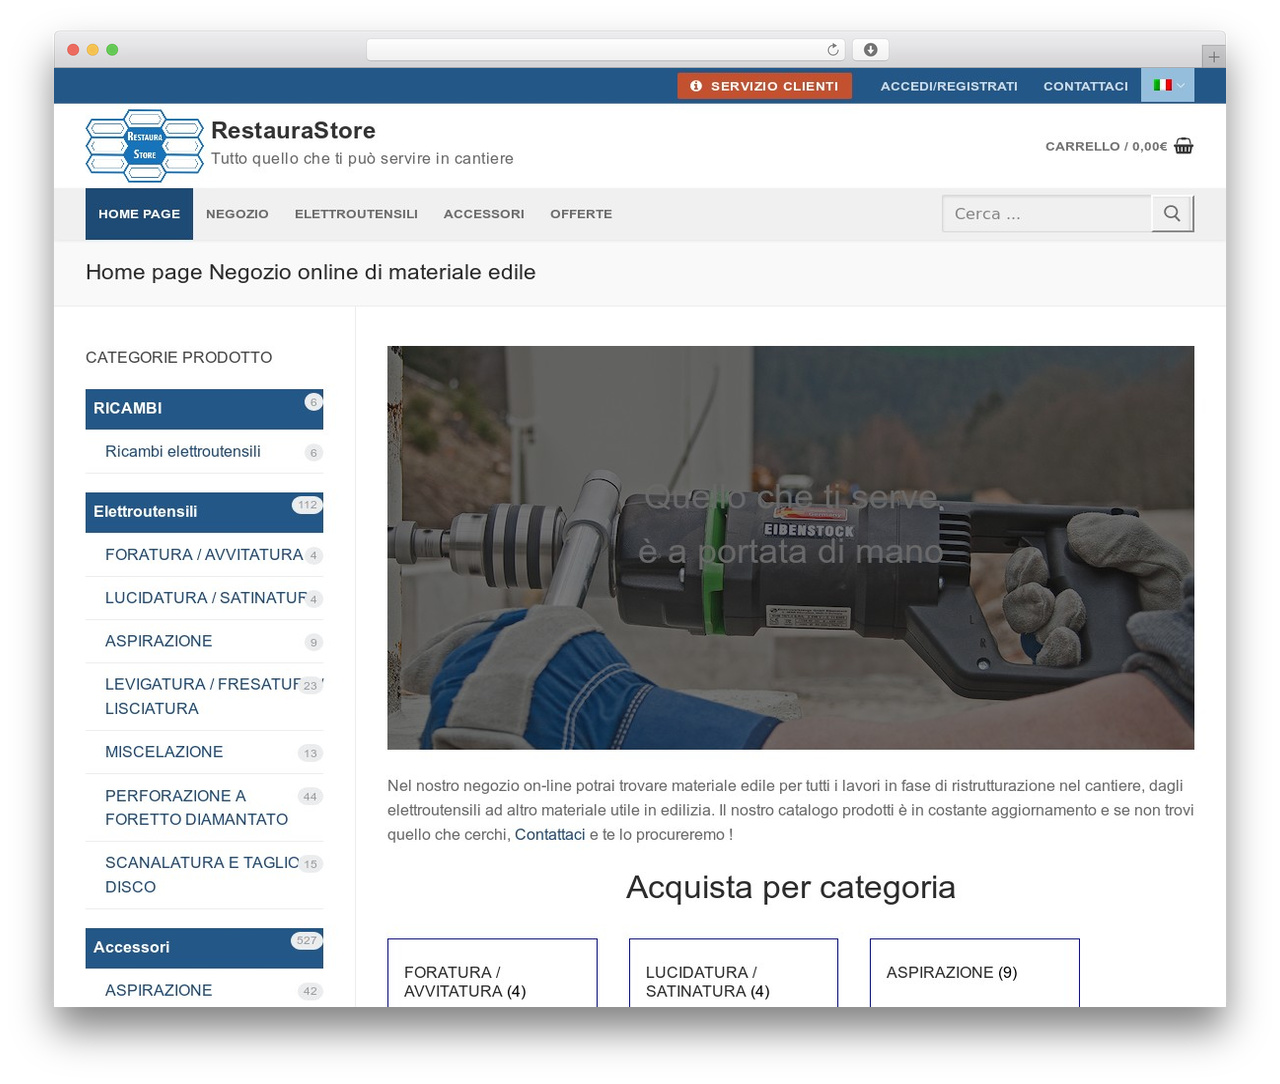1280x1084 pixels.
Task: Open the ACCESSORI menu item
Action: pos(484,214)
